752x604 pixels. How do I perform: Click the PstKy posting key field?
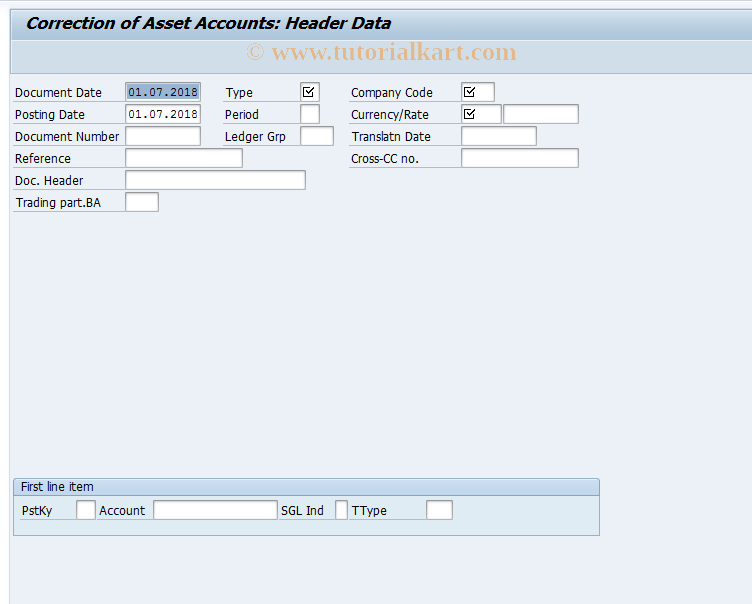point(86,510)
